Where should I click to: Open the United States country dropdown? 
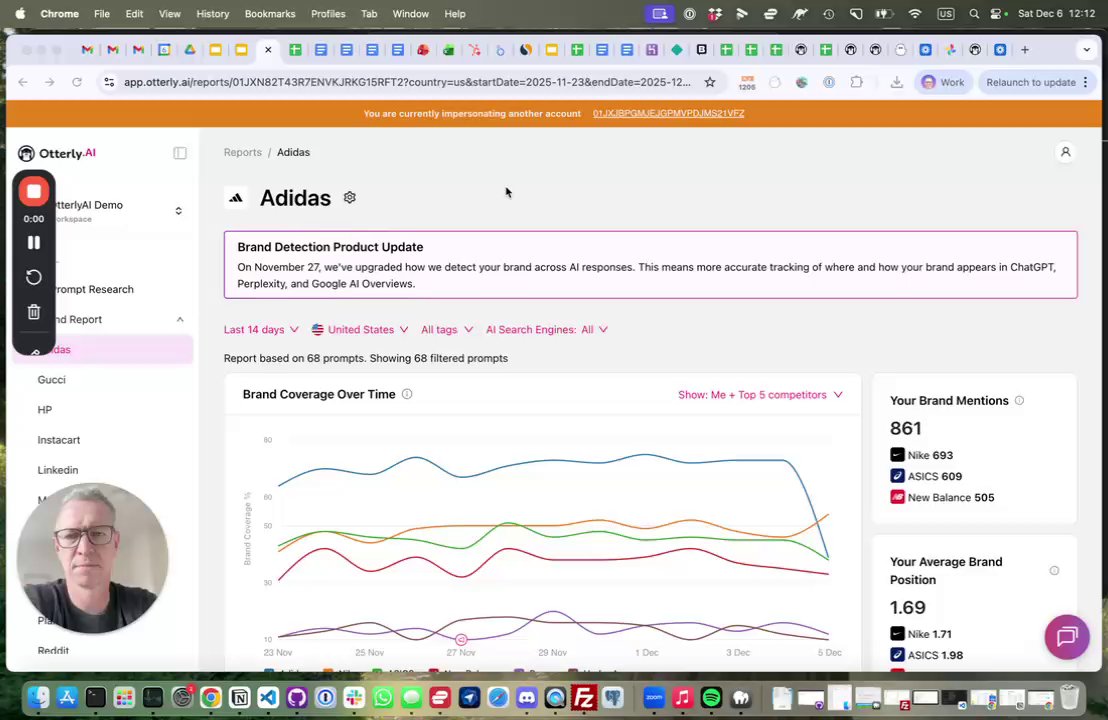pos(360,329)
